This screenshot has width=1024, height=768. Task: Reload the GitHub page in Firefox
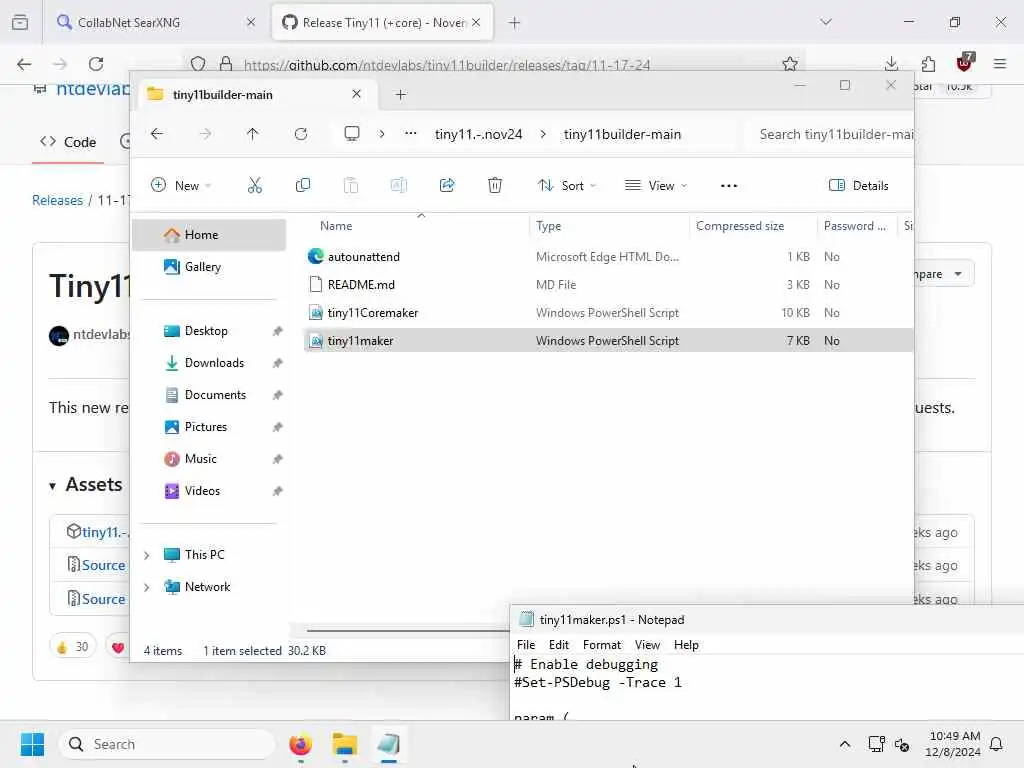[96, 64]
